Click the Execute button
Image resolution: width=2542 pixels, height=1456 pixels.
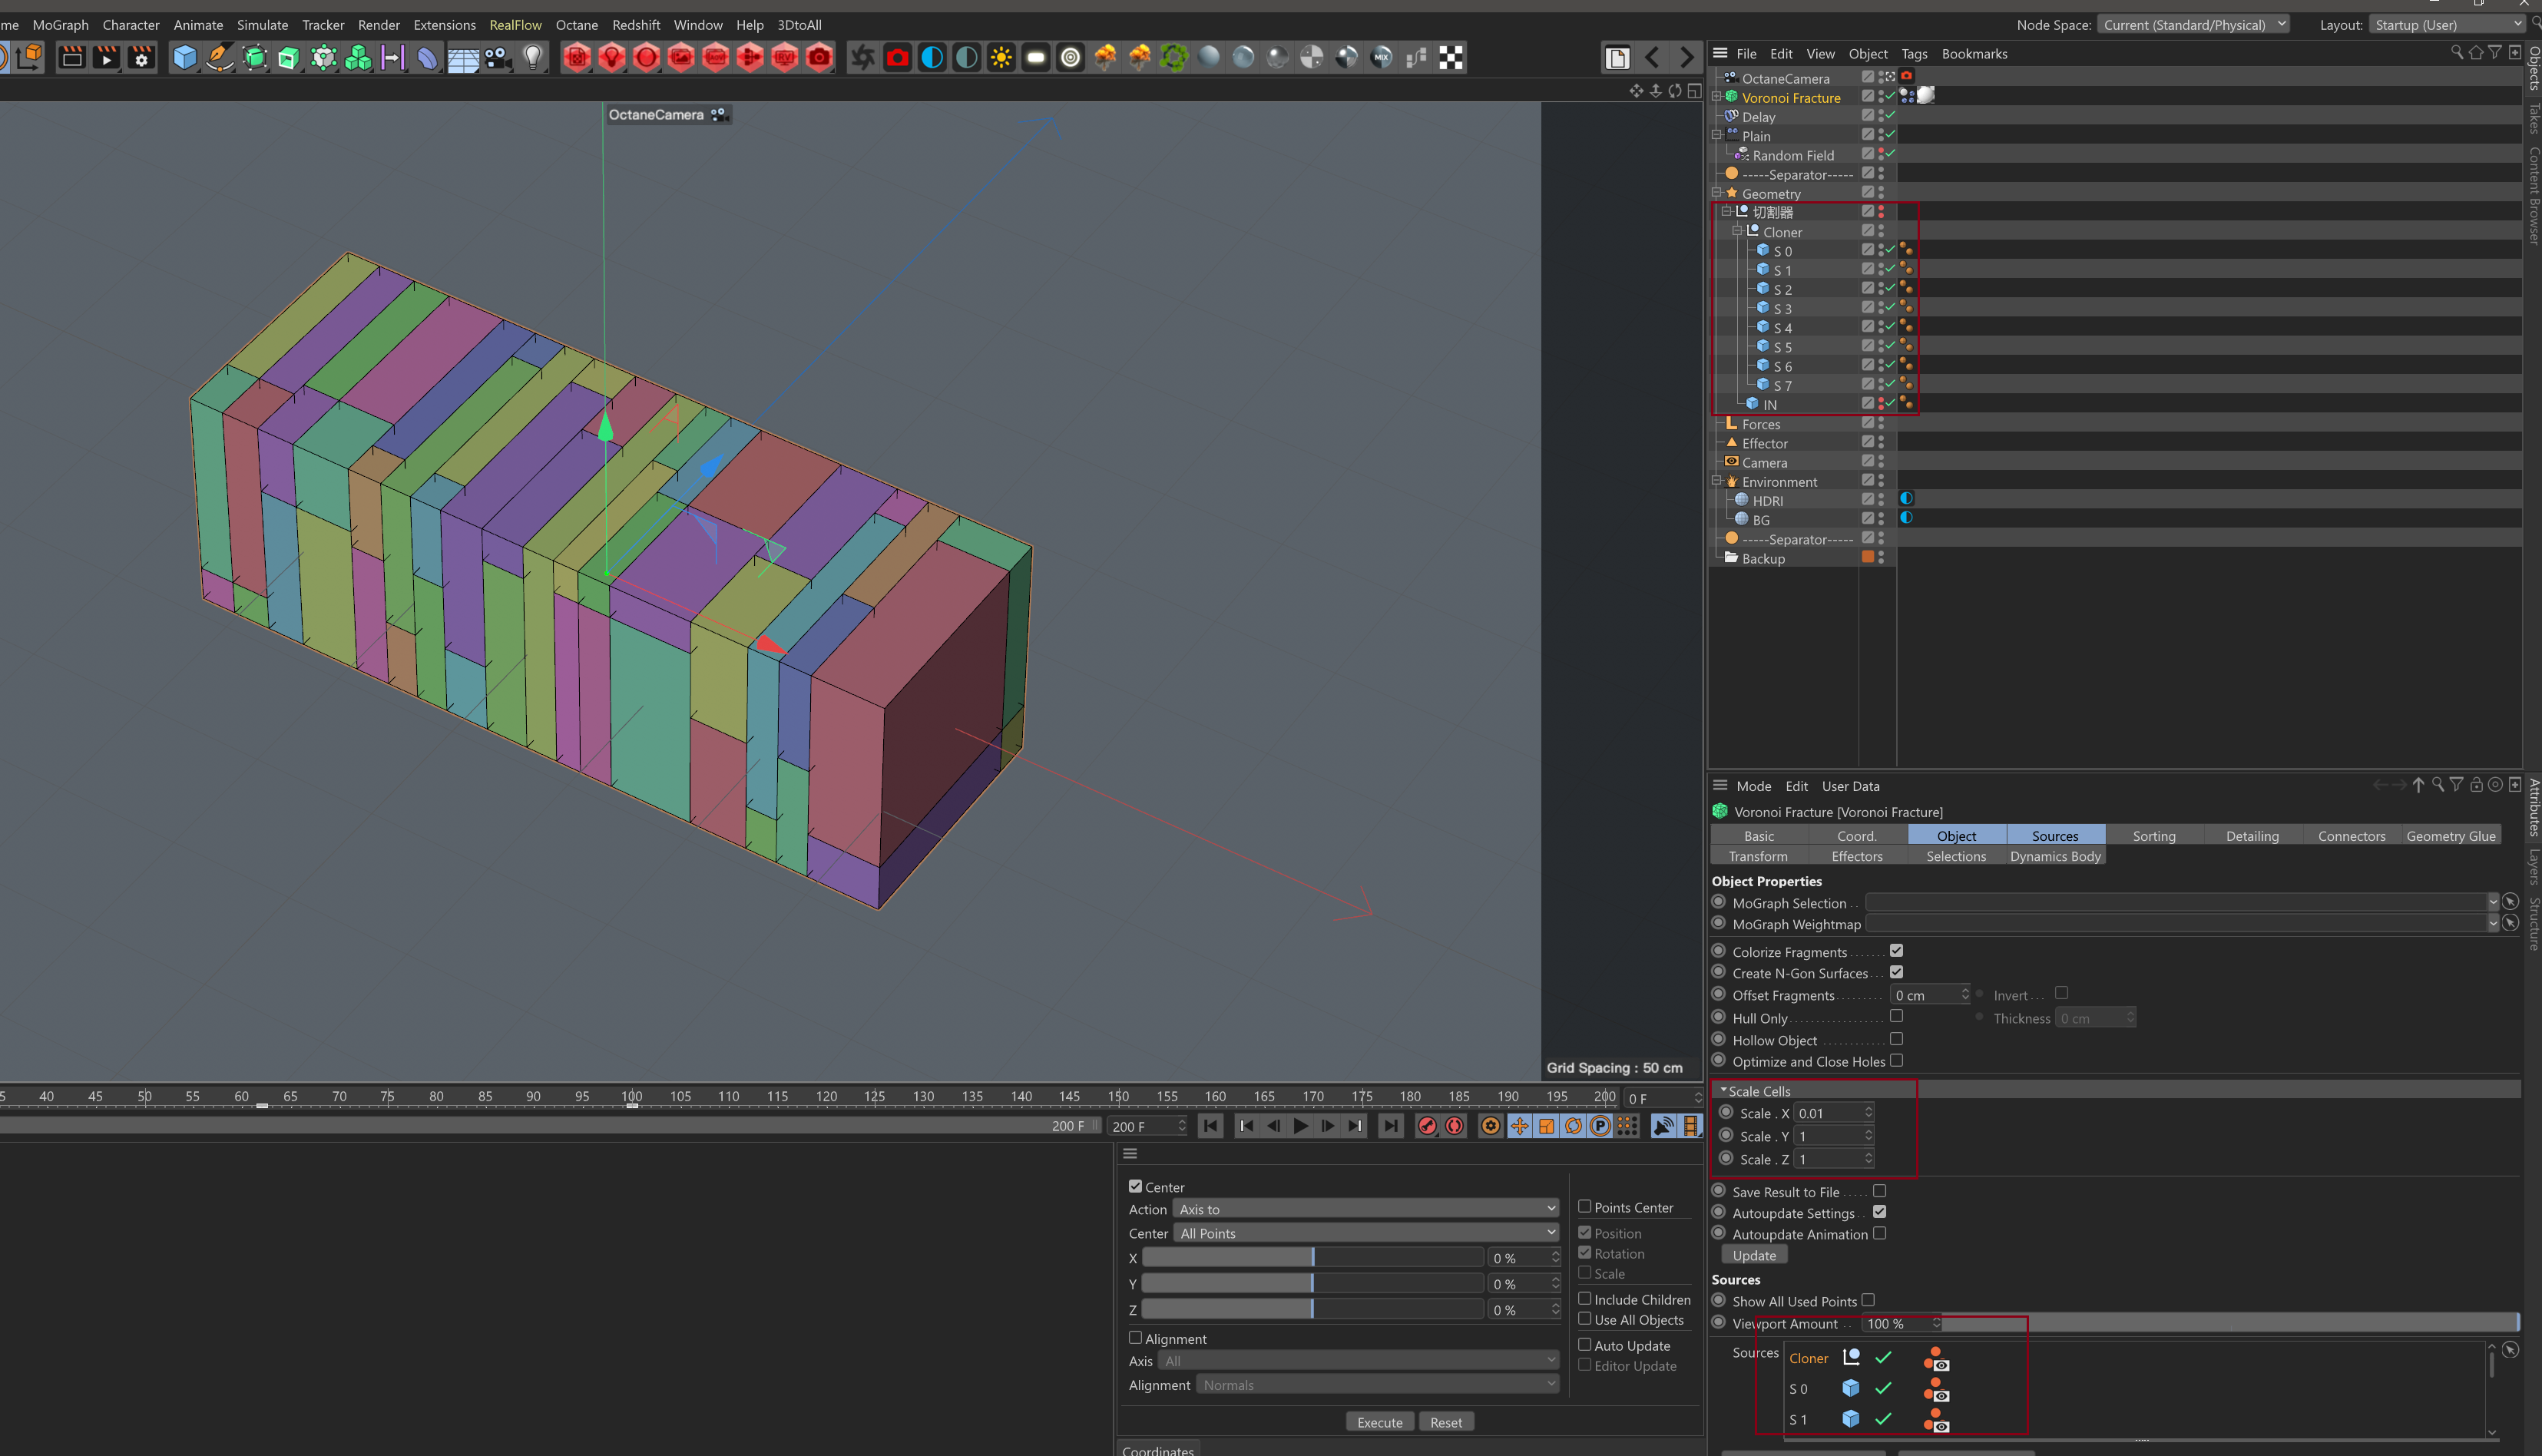pyautogui.click(x=1380, y=1422)
